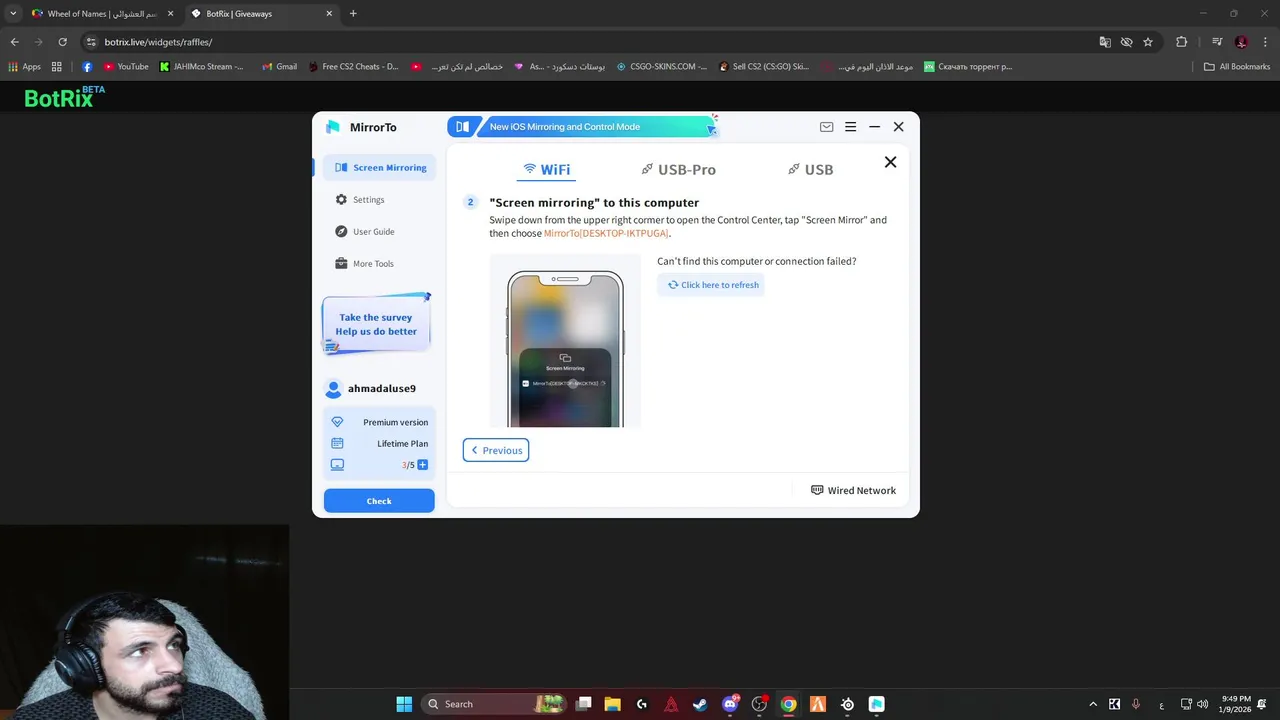This screenshot has width=1280, height=720.
Task: Open the translate page icon
Action: click(x=1105, y=42)
